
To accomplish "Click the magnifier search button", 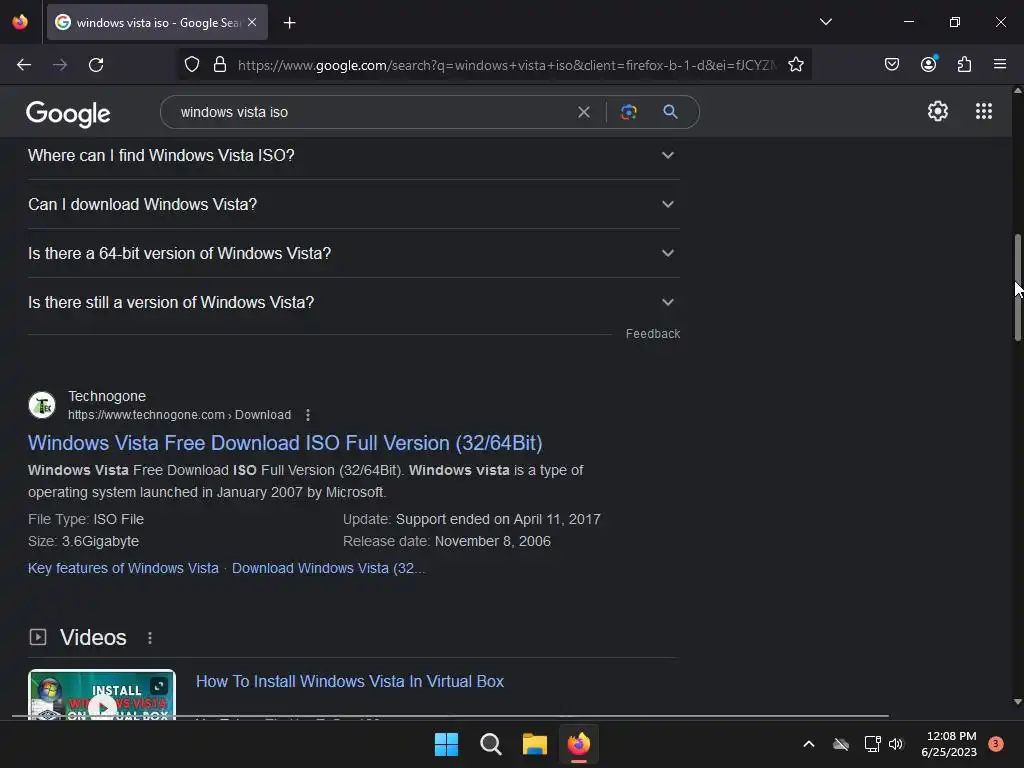I will coord(670,112).
